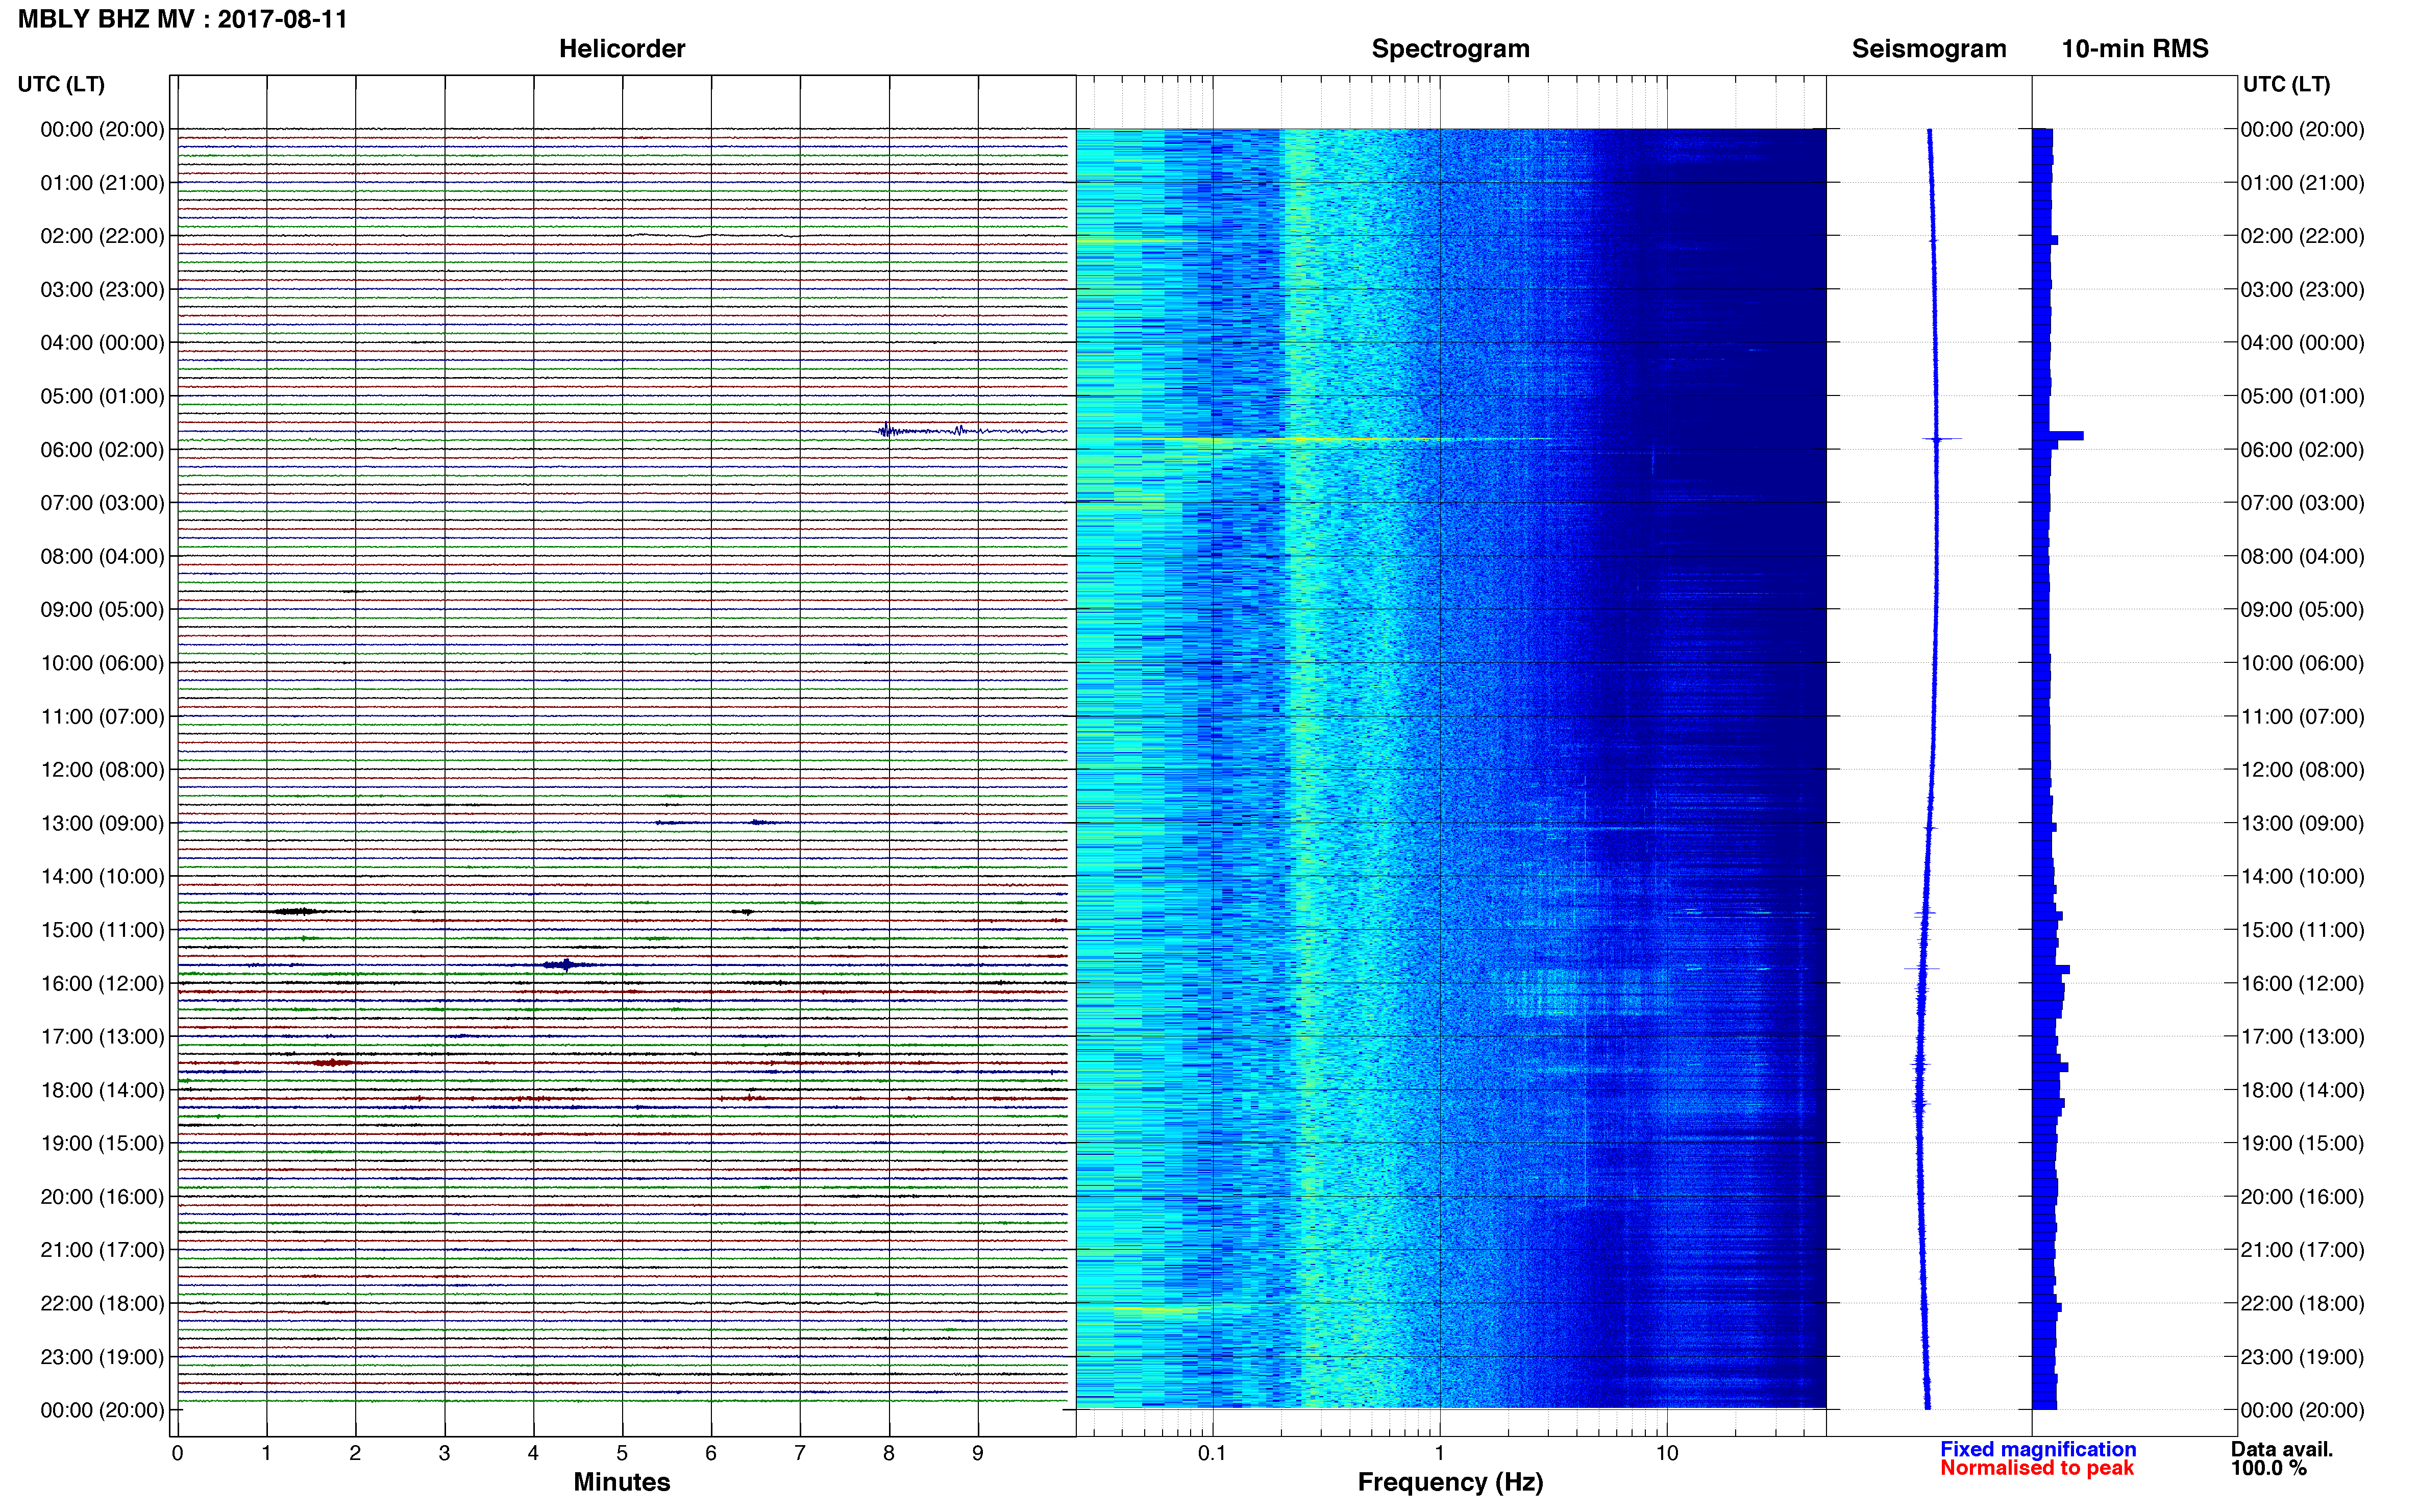Select the "Spectrogram" panel heading
Screen dimensions: 2419x1512
pyautogui.click(x=1450, y=49)
